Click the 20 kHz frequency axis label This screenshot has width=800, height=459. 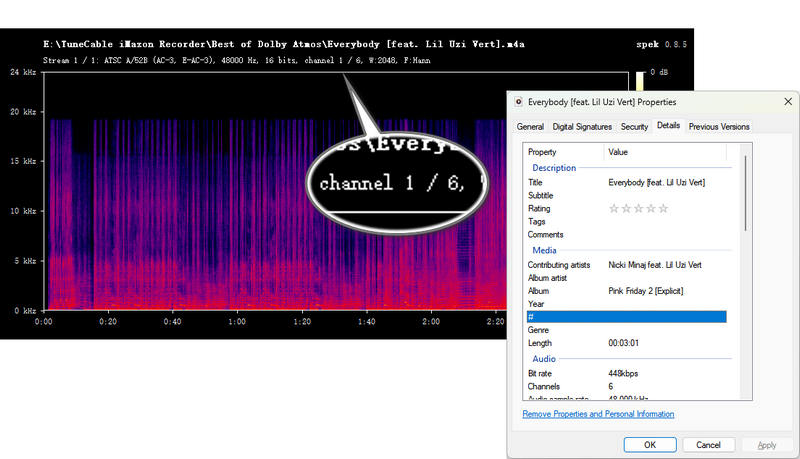pos(23,112)
